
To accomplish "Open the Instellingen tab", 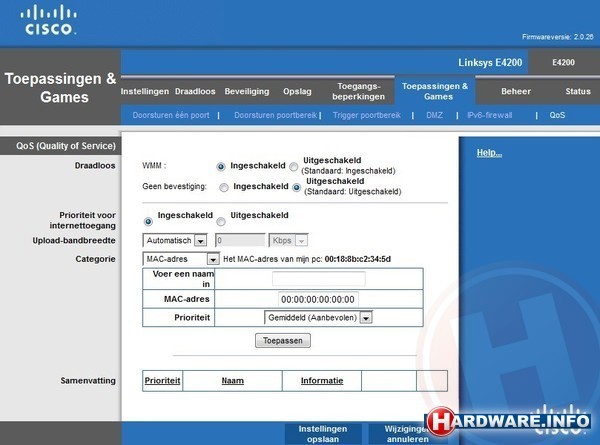I will (x=145, y=91).
